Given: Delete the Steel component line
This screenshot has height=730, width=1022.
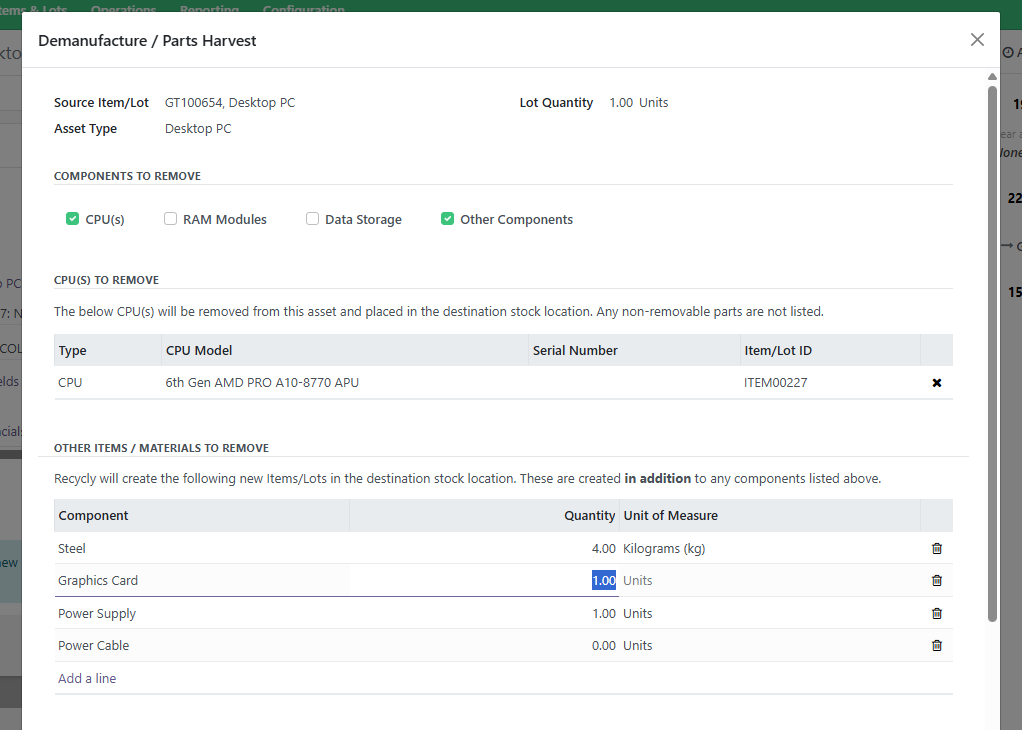Looking at the screenshot, I should tap(936, 548).
